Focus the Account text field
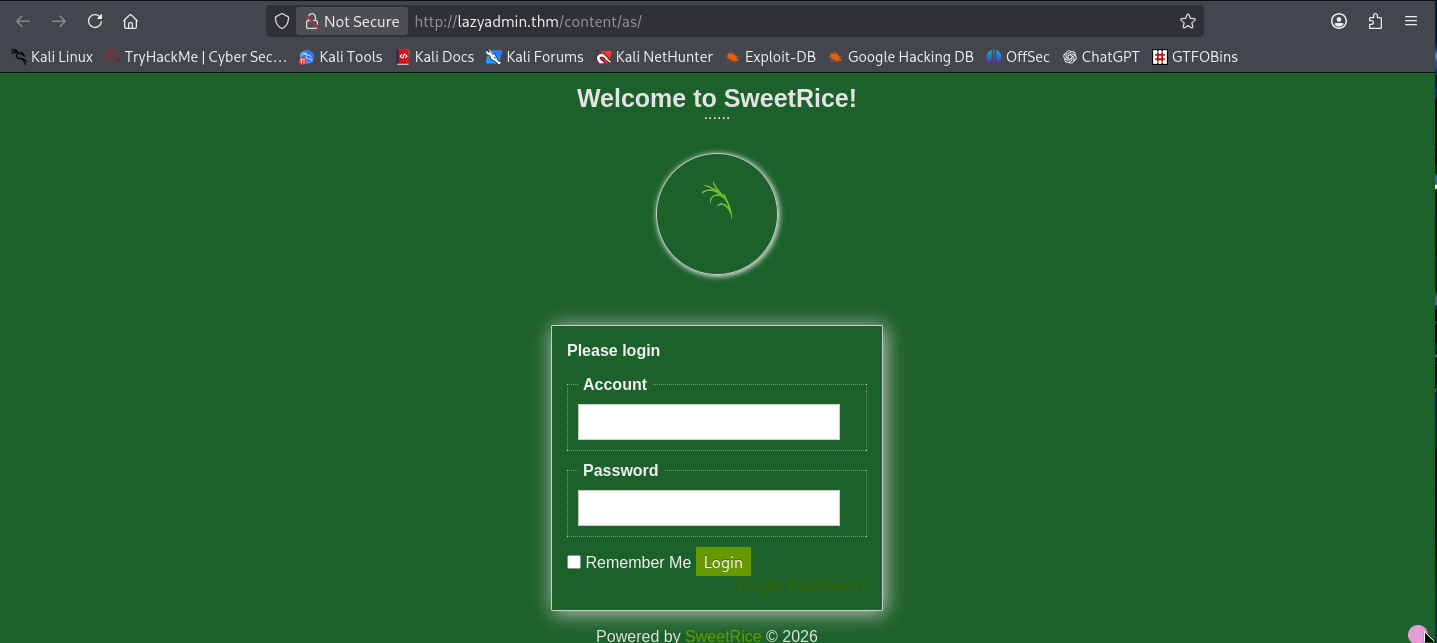Screen dimensions: 1437x643 pyautogui.click(x=708, y=422)
